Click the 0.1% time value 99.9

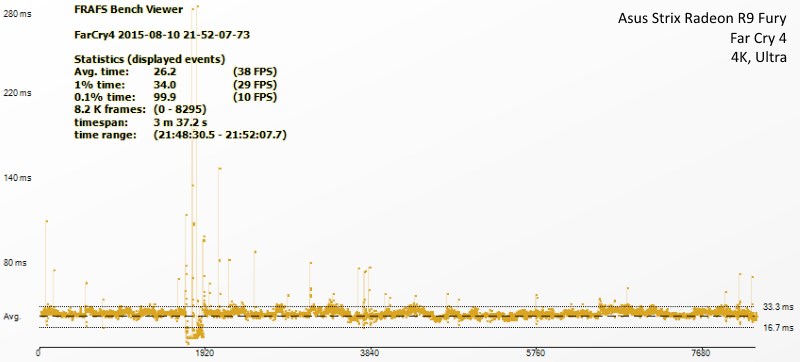[x=165, y=97]
